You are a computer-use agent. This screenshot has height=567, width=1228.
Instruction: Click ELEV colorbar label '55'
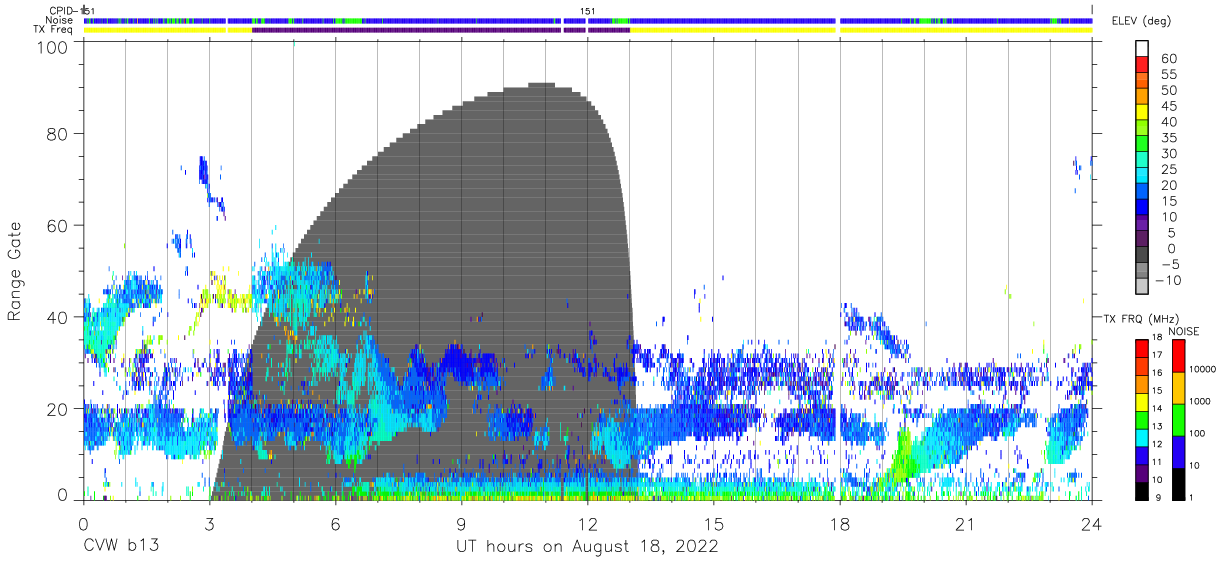pos(1169,74)
